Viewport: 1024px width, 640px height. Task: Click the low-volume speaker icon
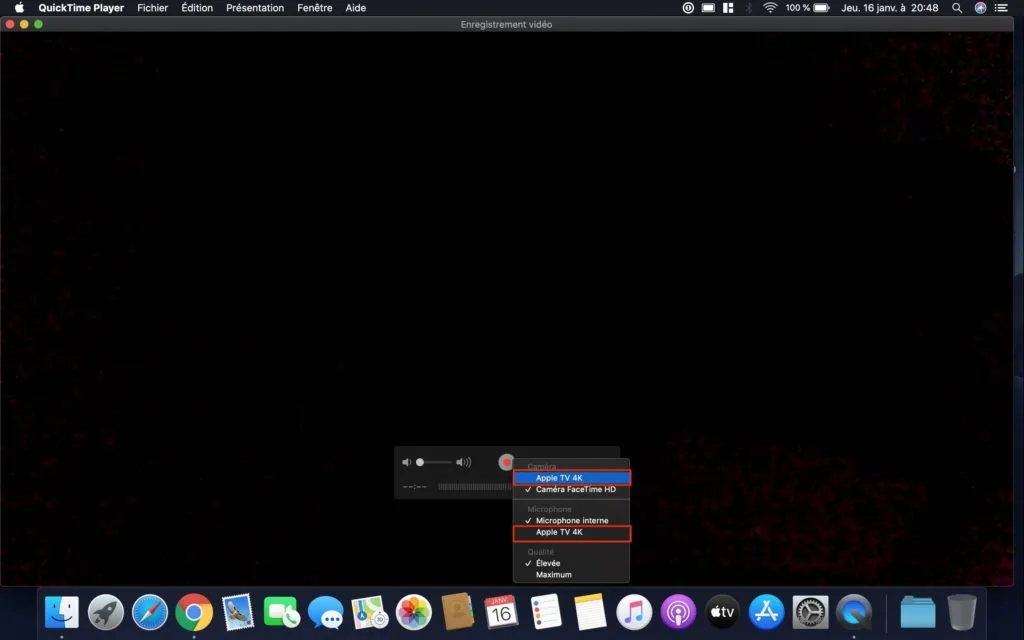(x=406, y=462)
